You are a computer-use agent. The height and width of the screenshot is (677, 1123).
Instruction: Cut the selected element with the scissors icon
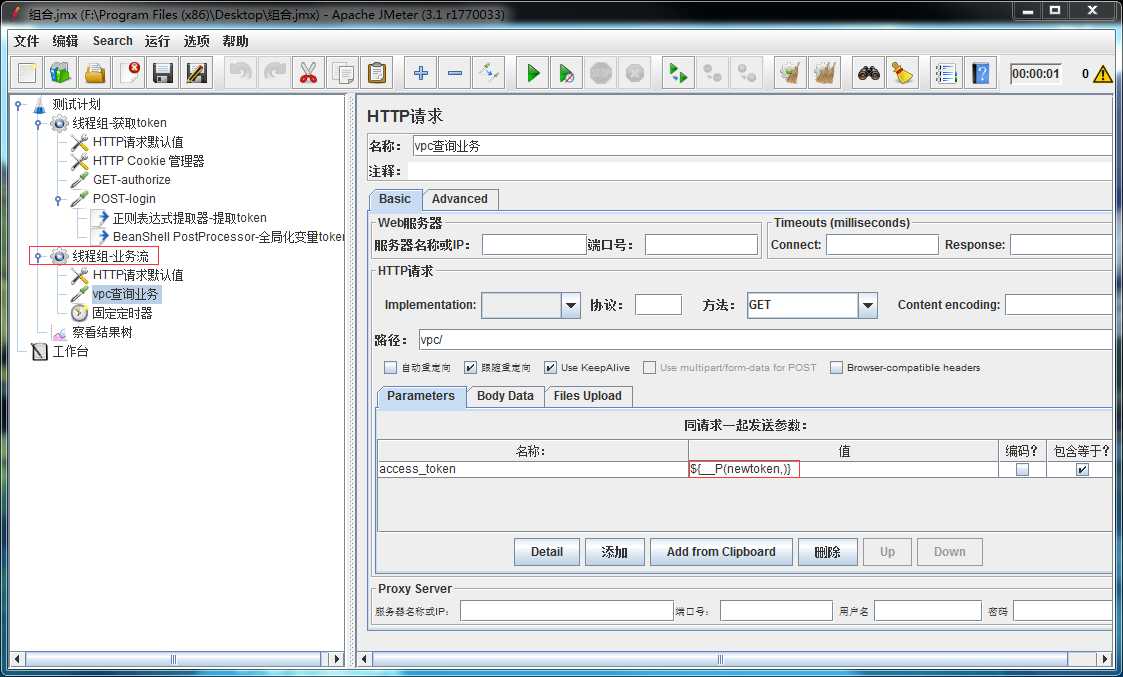pyautogui.click(x=308, y=73)
